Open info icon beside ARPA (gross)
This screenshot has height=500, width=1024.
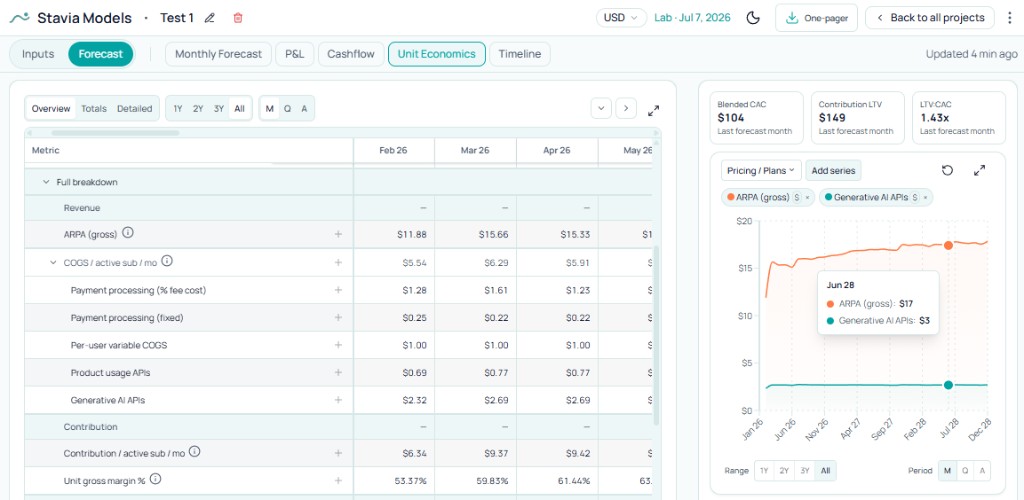pyautogui.click(x=128, y=232)
